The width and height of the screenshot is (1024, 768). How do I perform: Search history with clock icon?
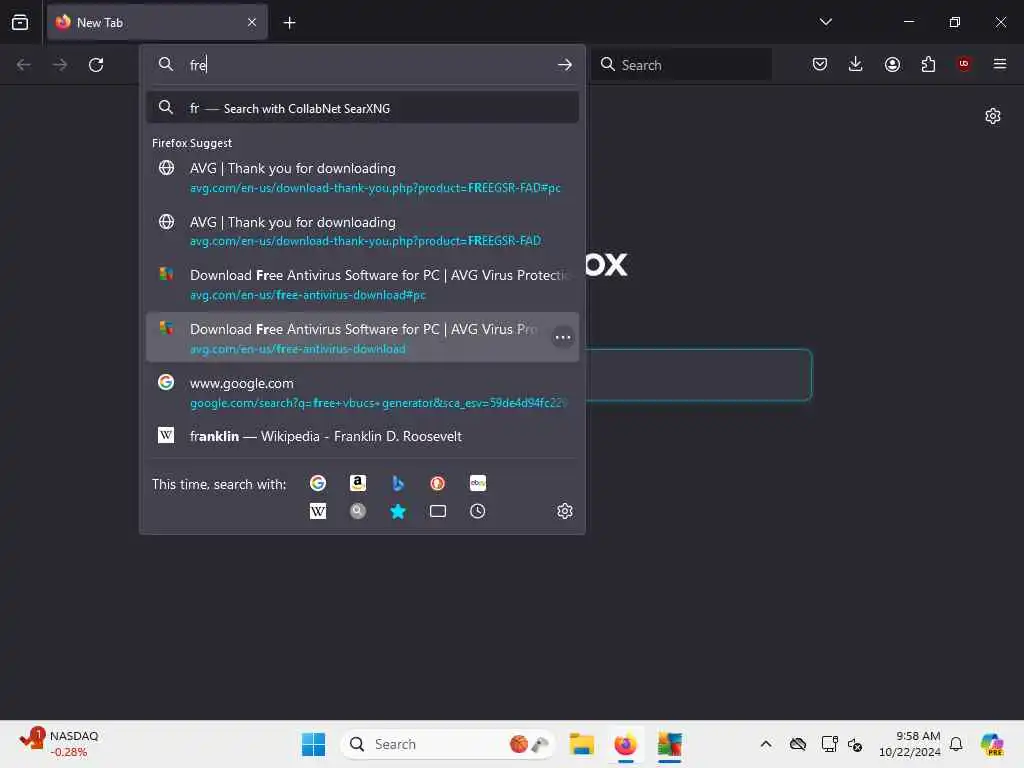pos(477,511)
